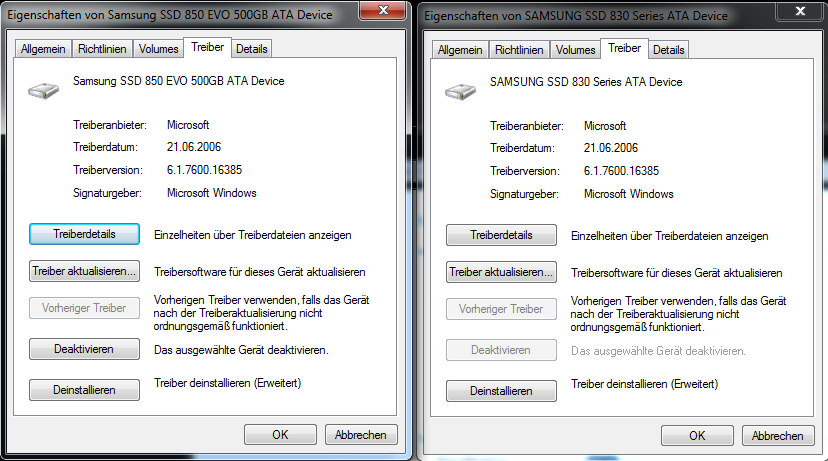Click Treiber aktualisieren in the 850 EVO window
Viewport: 828px width, 461px height.
point(84,271)
